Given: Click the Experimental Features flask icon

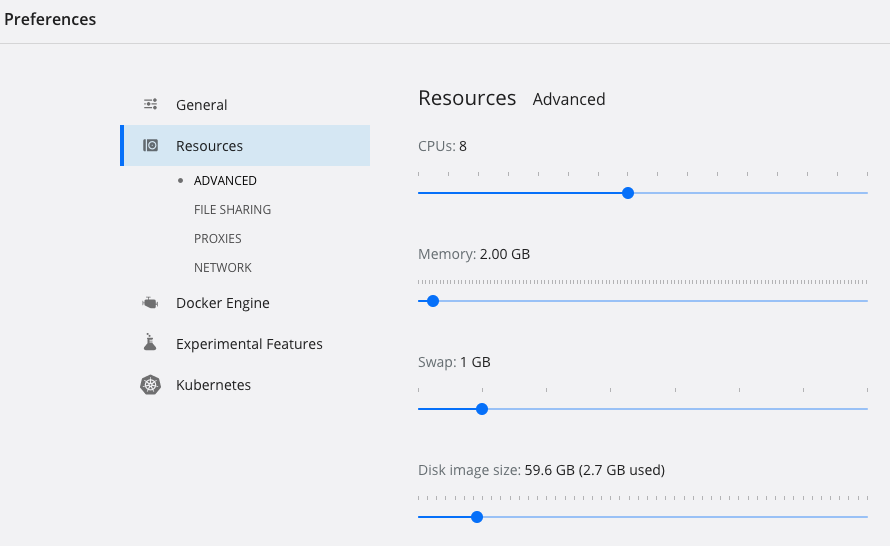Looking at the screenshot, I should coord(150,342).
